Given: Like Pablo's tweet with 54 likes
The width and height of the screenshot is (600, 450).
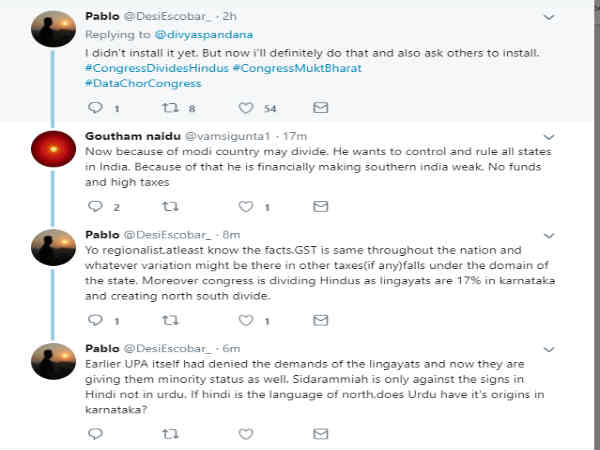Looking at the screenshot, I should tap(246, 107).
